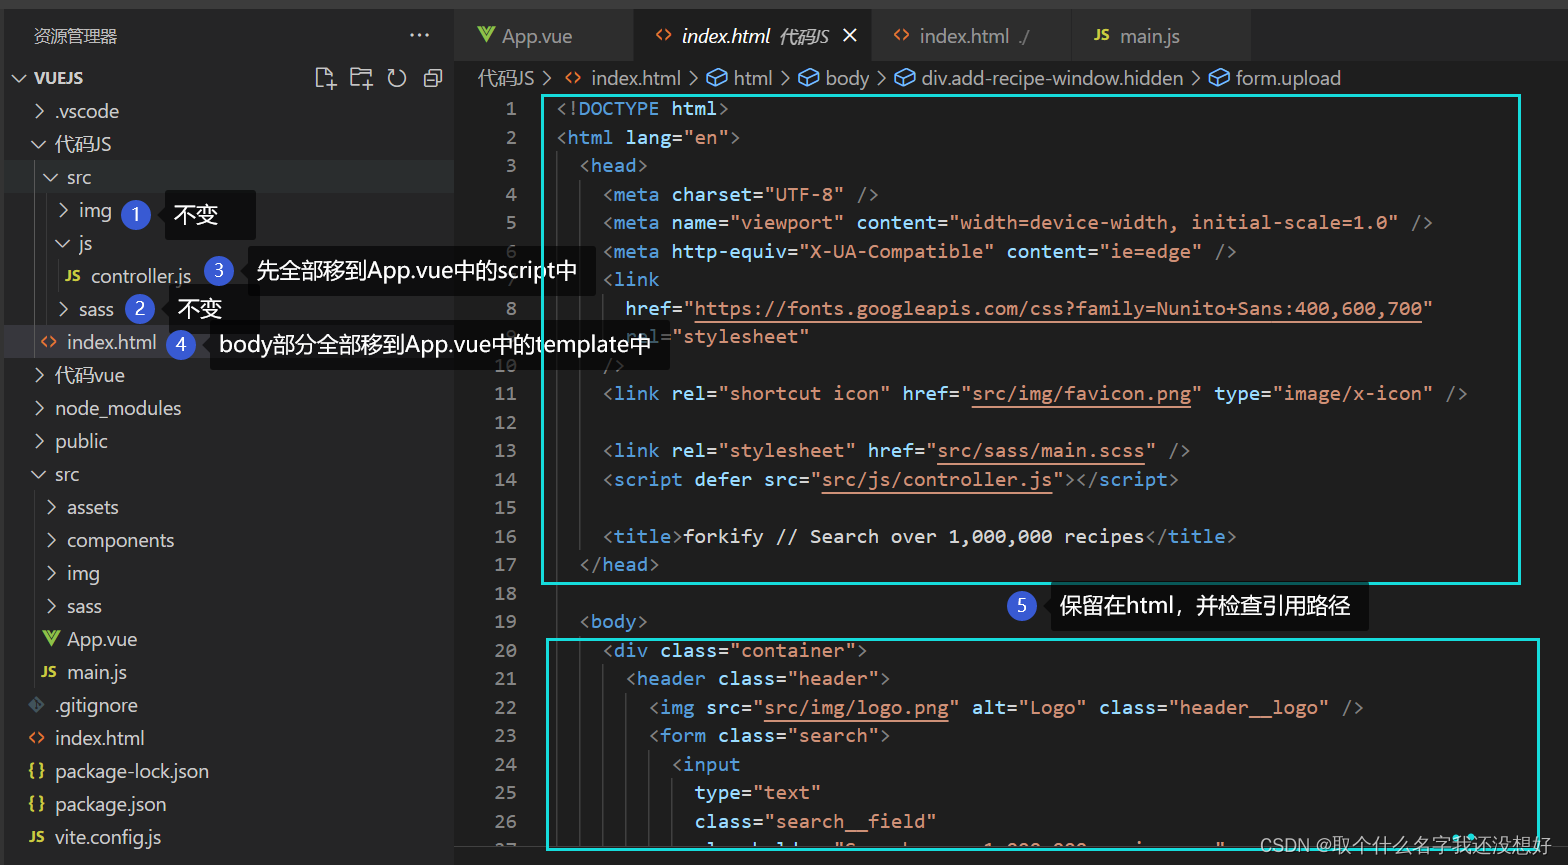
Task: Open package.json in the explorer
Action: click(x=110, y=804)
